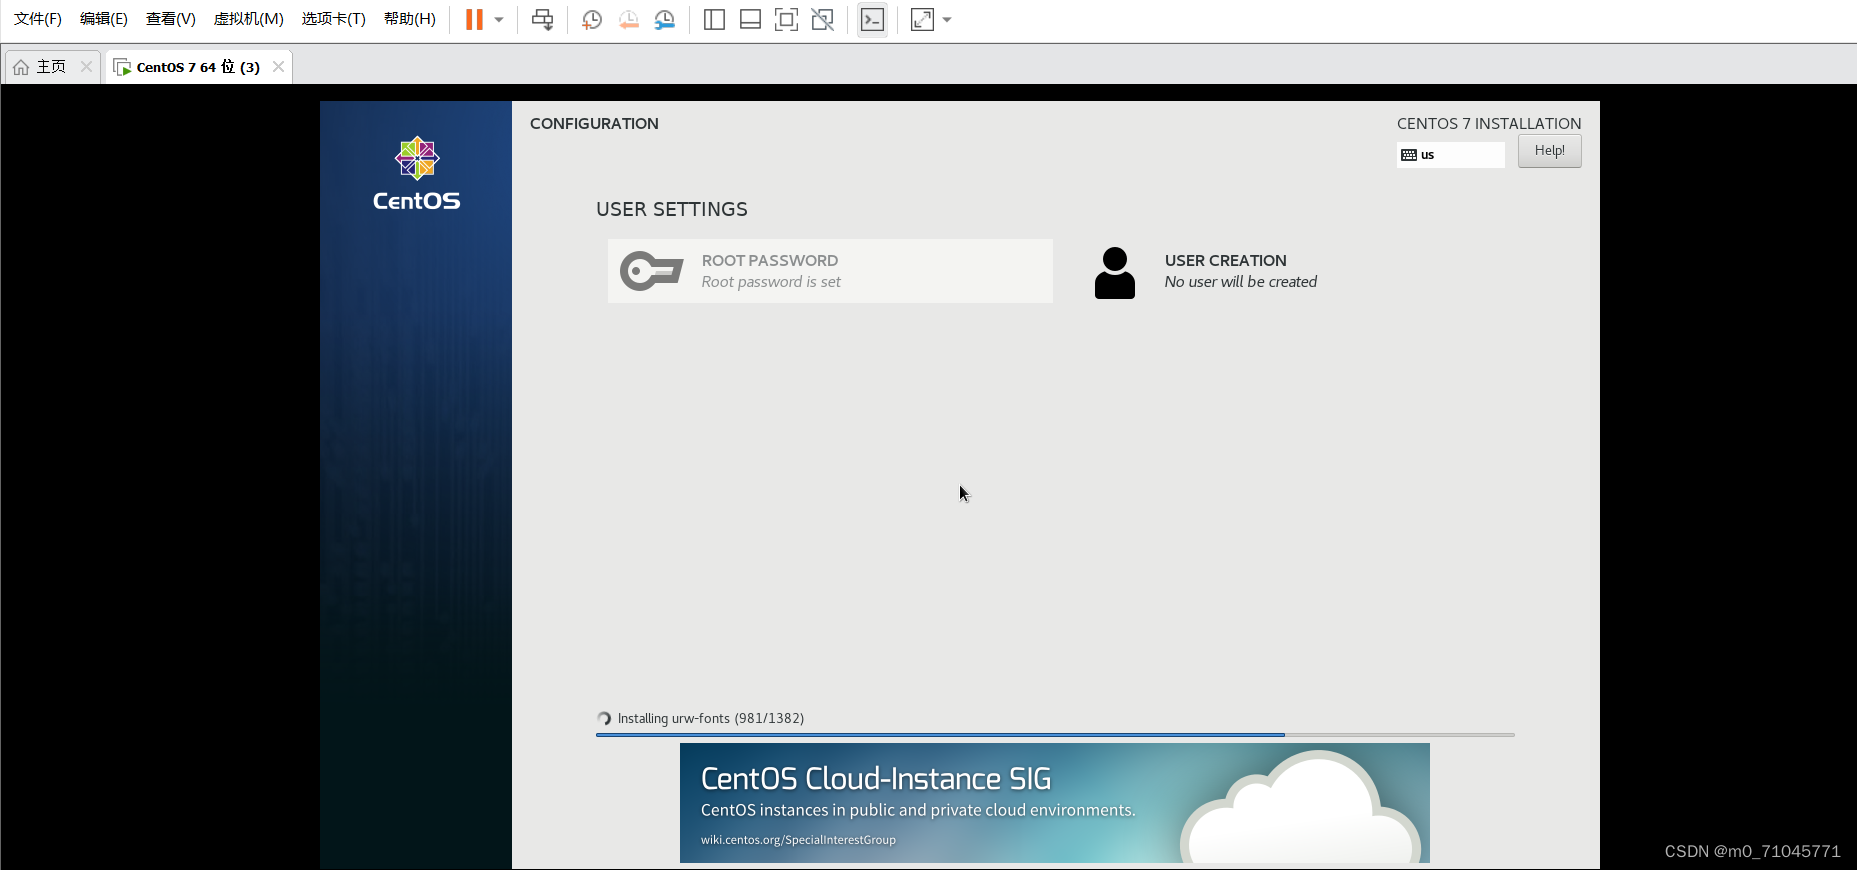Open the 文件(F) menu

[x=38, y=19]
